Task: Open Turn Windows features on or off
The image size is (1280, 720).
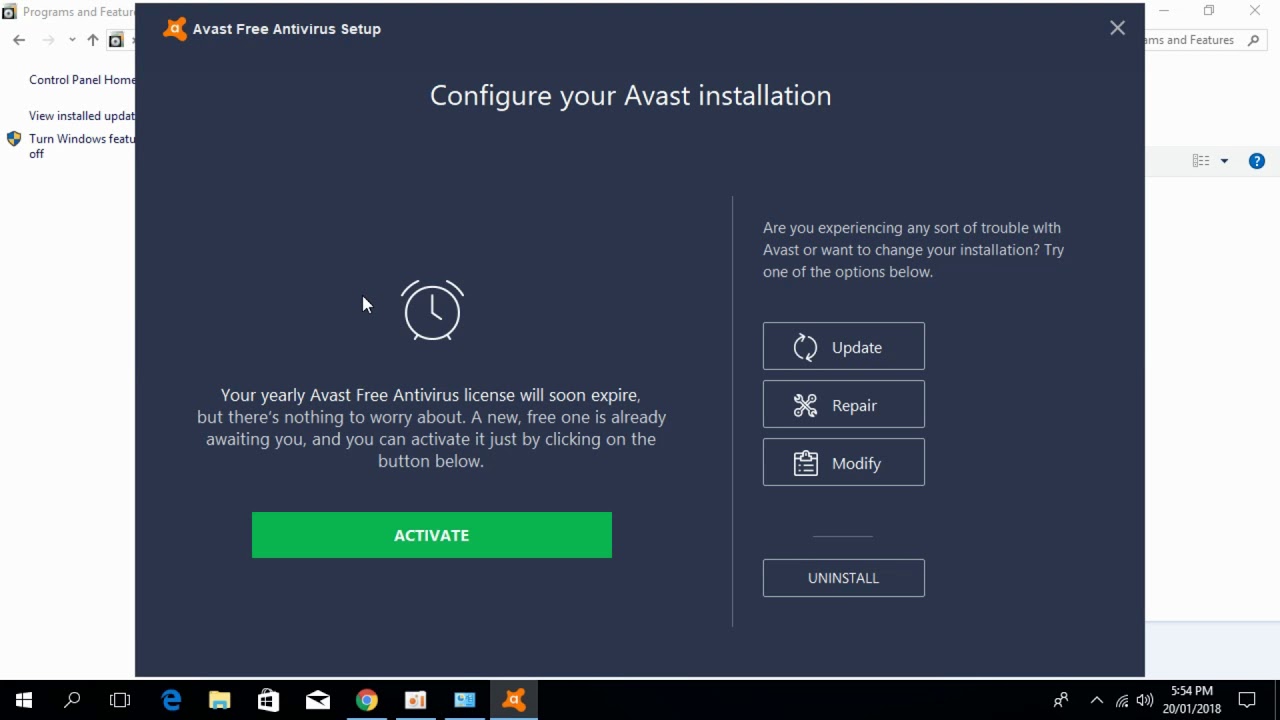Action: pos(81,146)
